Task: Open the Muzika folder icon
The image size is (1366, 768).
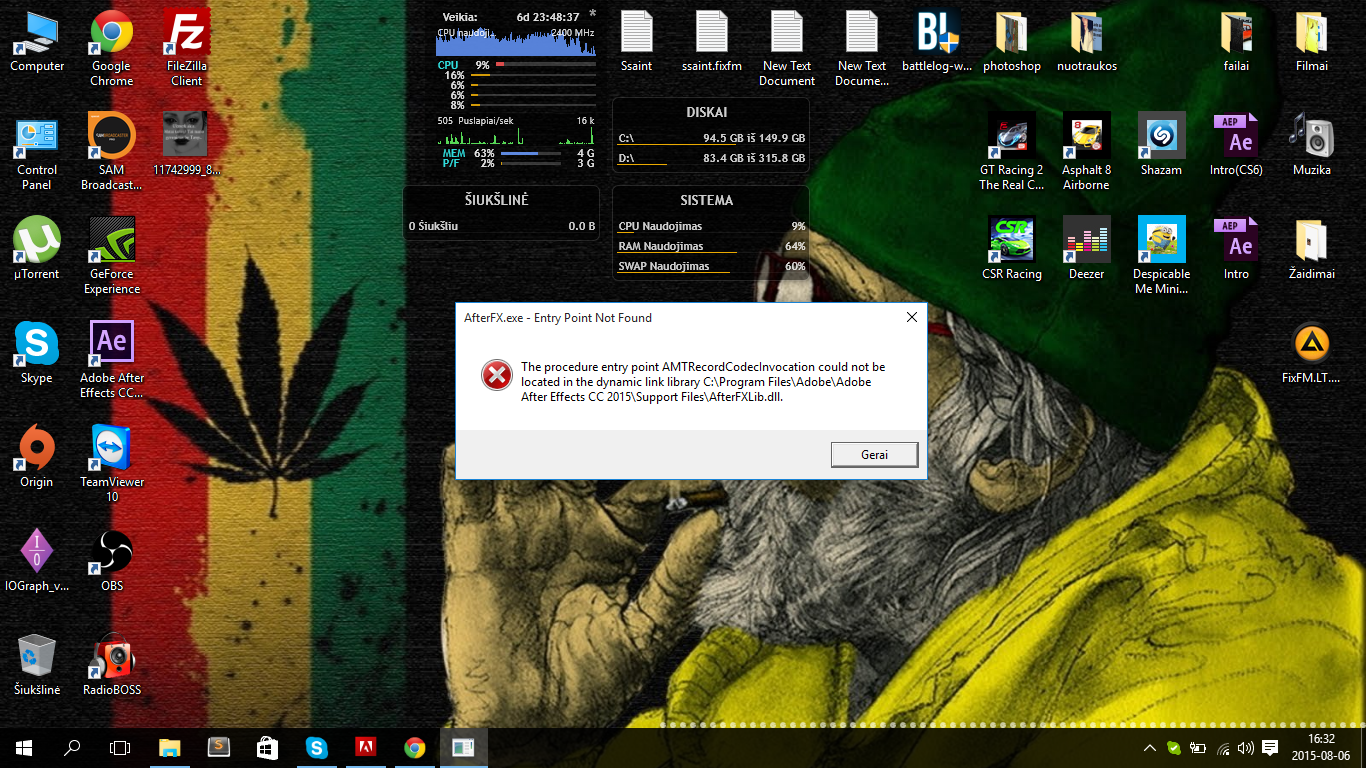Action: point(1312,145)
